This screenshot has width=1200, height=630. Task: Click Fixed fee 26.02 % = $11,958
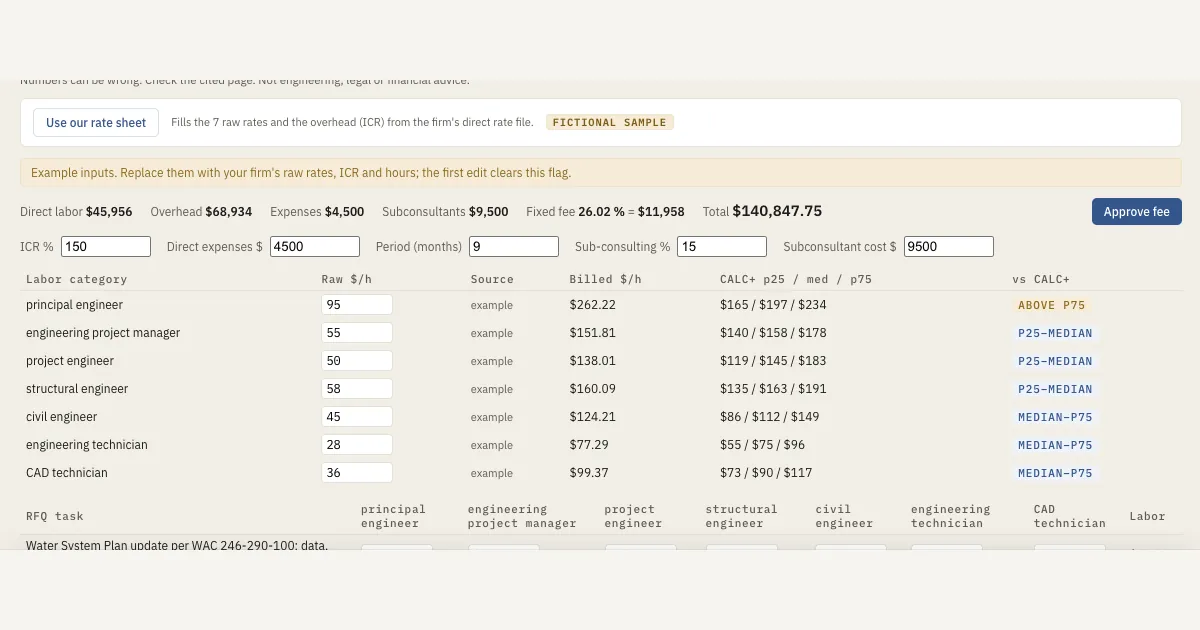[605, 212]
